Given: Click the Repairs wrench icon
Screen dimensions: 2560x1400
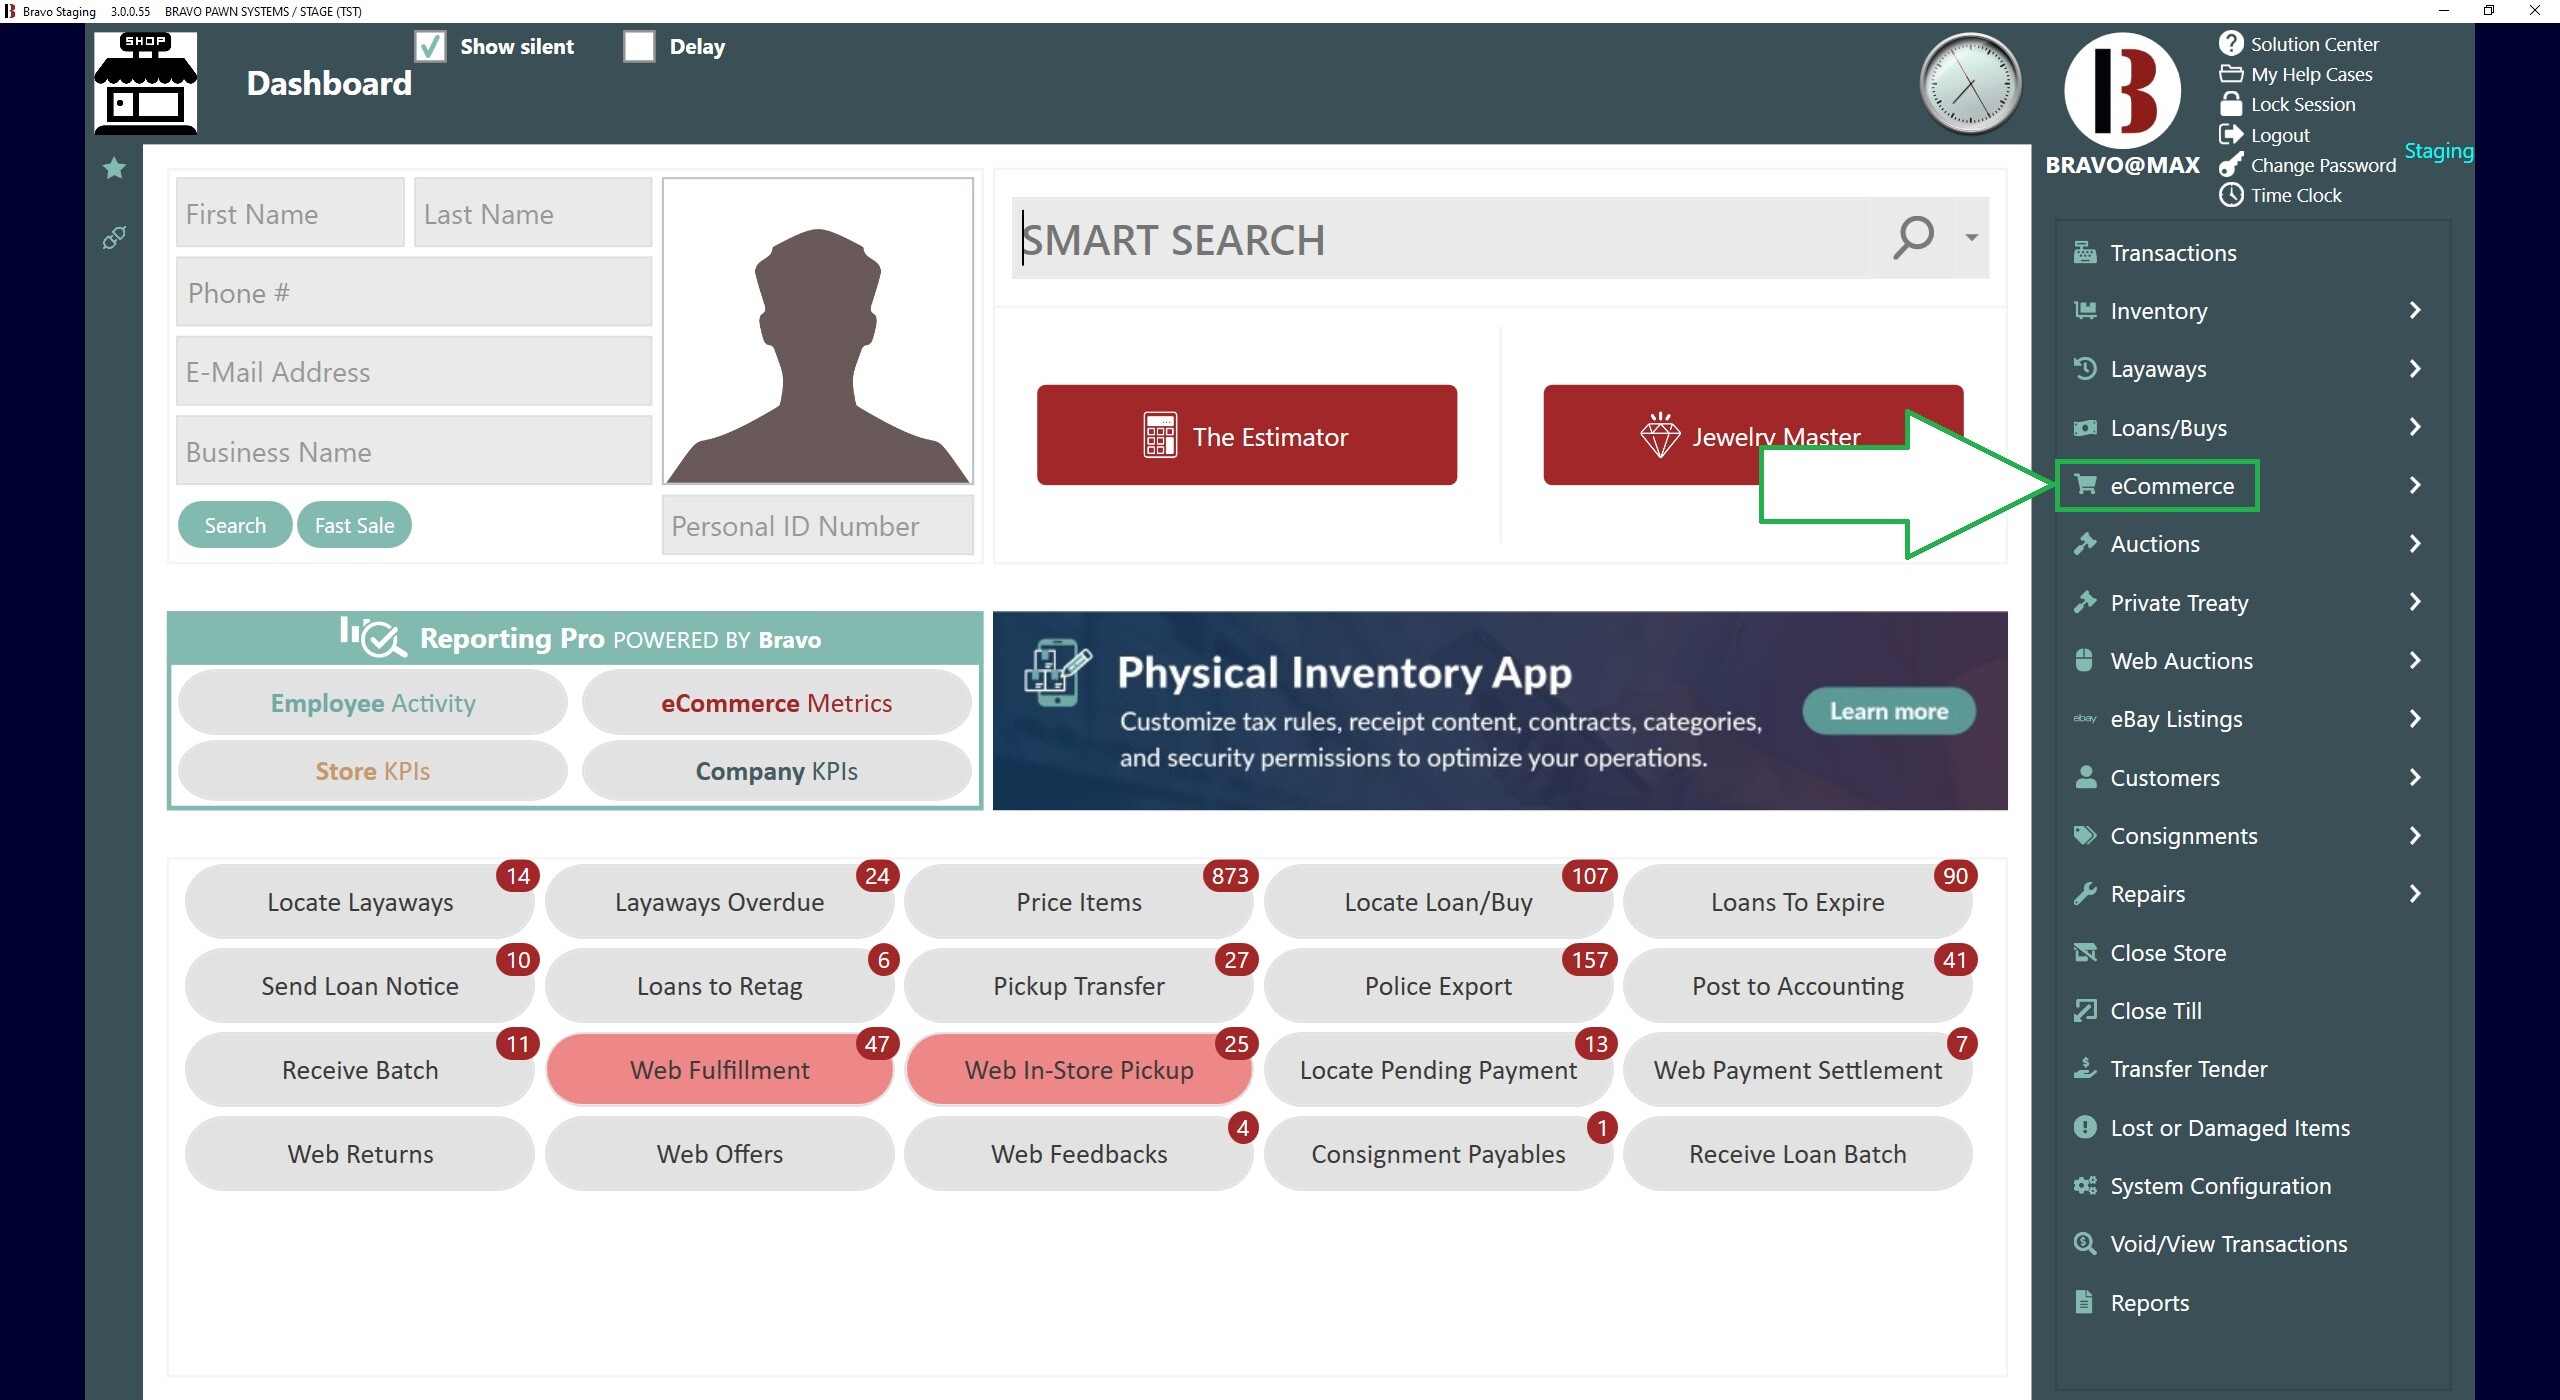Looking at the screenshot, I should click(2085, 893).
